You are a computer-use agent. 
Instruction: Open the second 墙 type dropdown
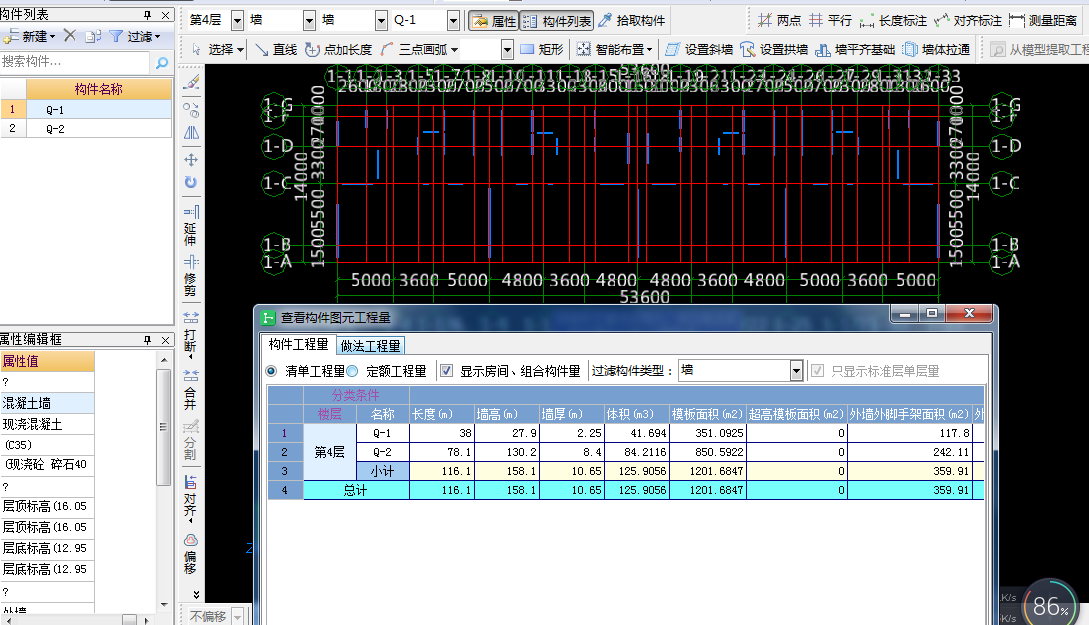pos(381,21)
